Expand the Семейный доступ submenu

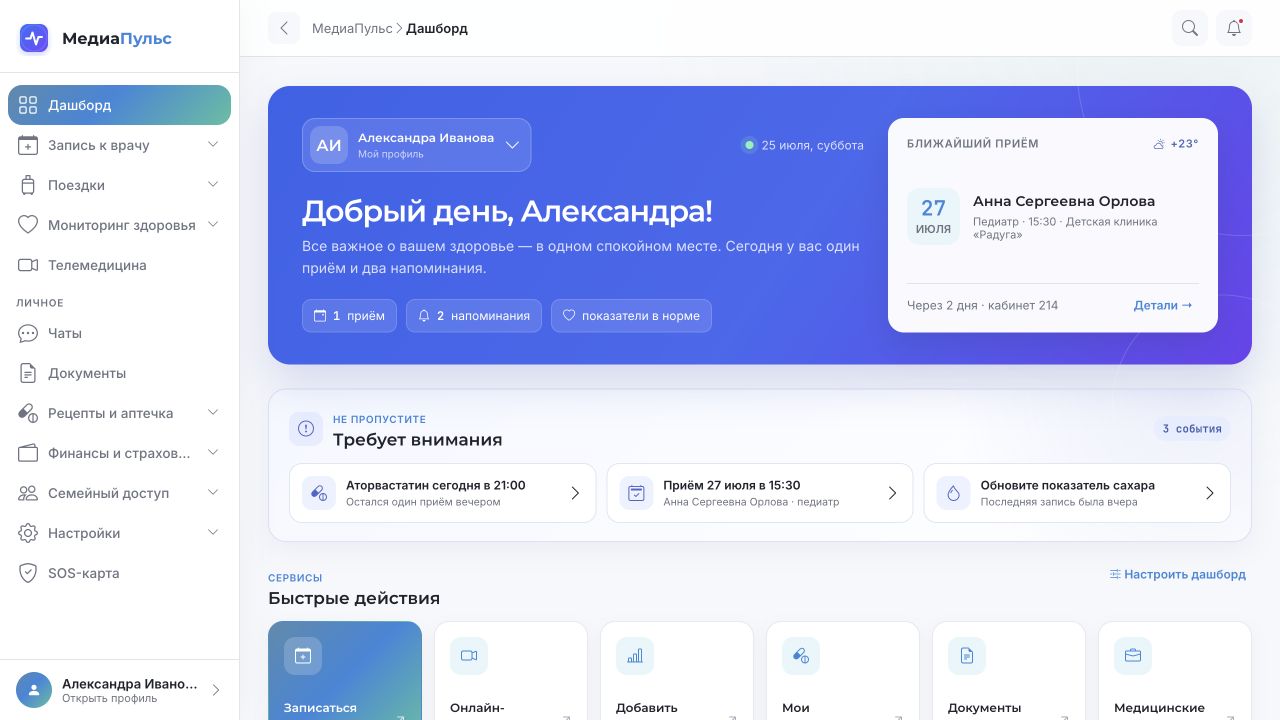pyautogui.click(x=213, y=493)
